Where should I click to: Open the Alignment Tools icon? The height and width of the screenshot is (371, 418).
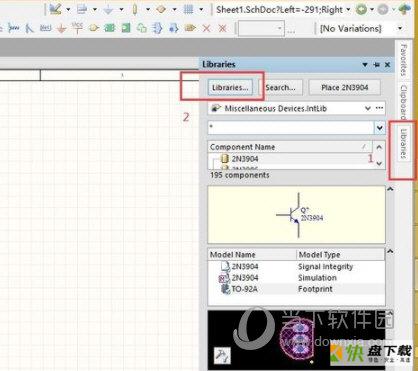[x=82, y=9]
